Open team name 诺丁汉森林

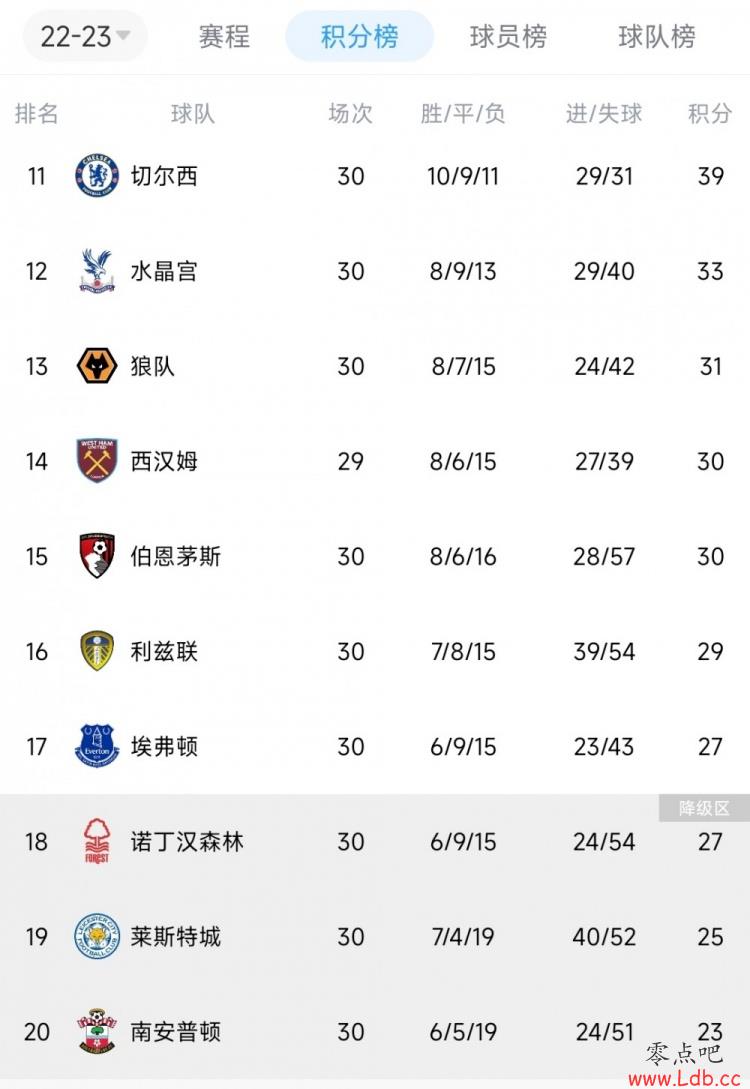(187, 842)
